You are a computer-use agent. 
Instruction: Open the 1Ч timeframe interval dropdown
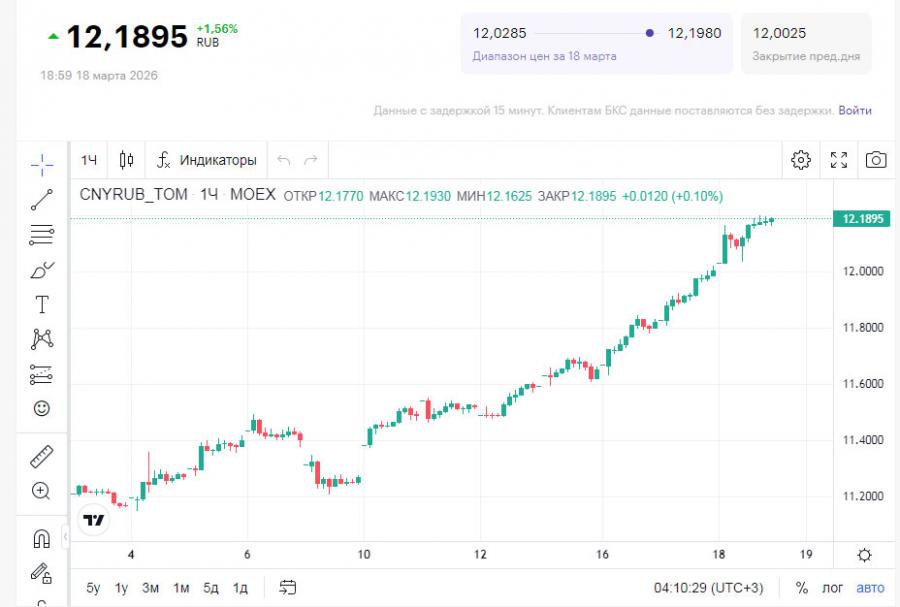pos(90,160)
